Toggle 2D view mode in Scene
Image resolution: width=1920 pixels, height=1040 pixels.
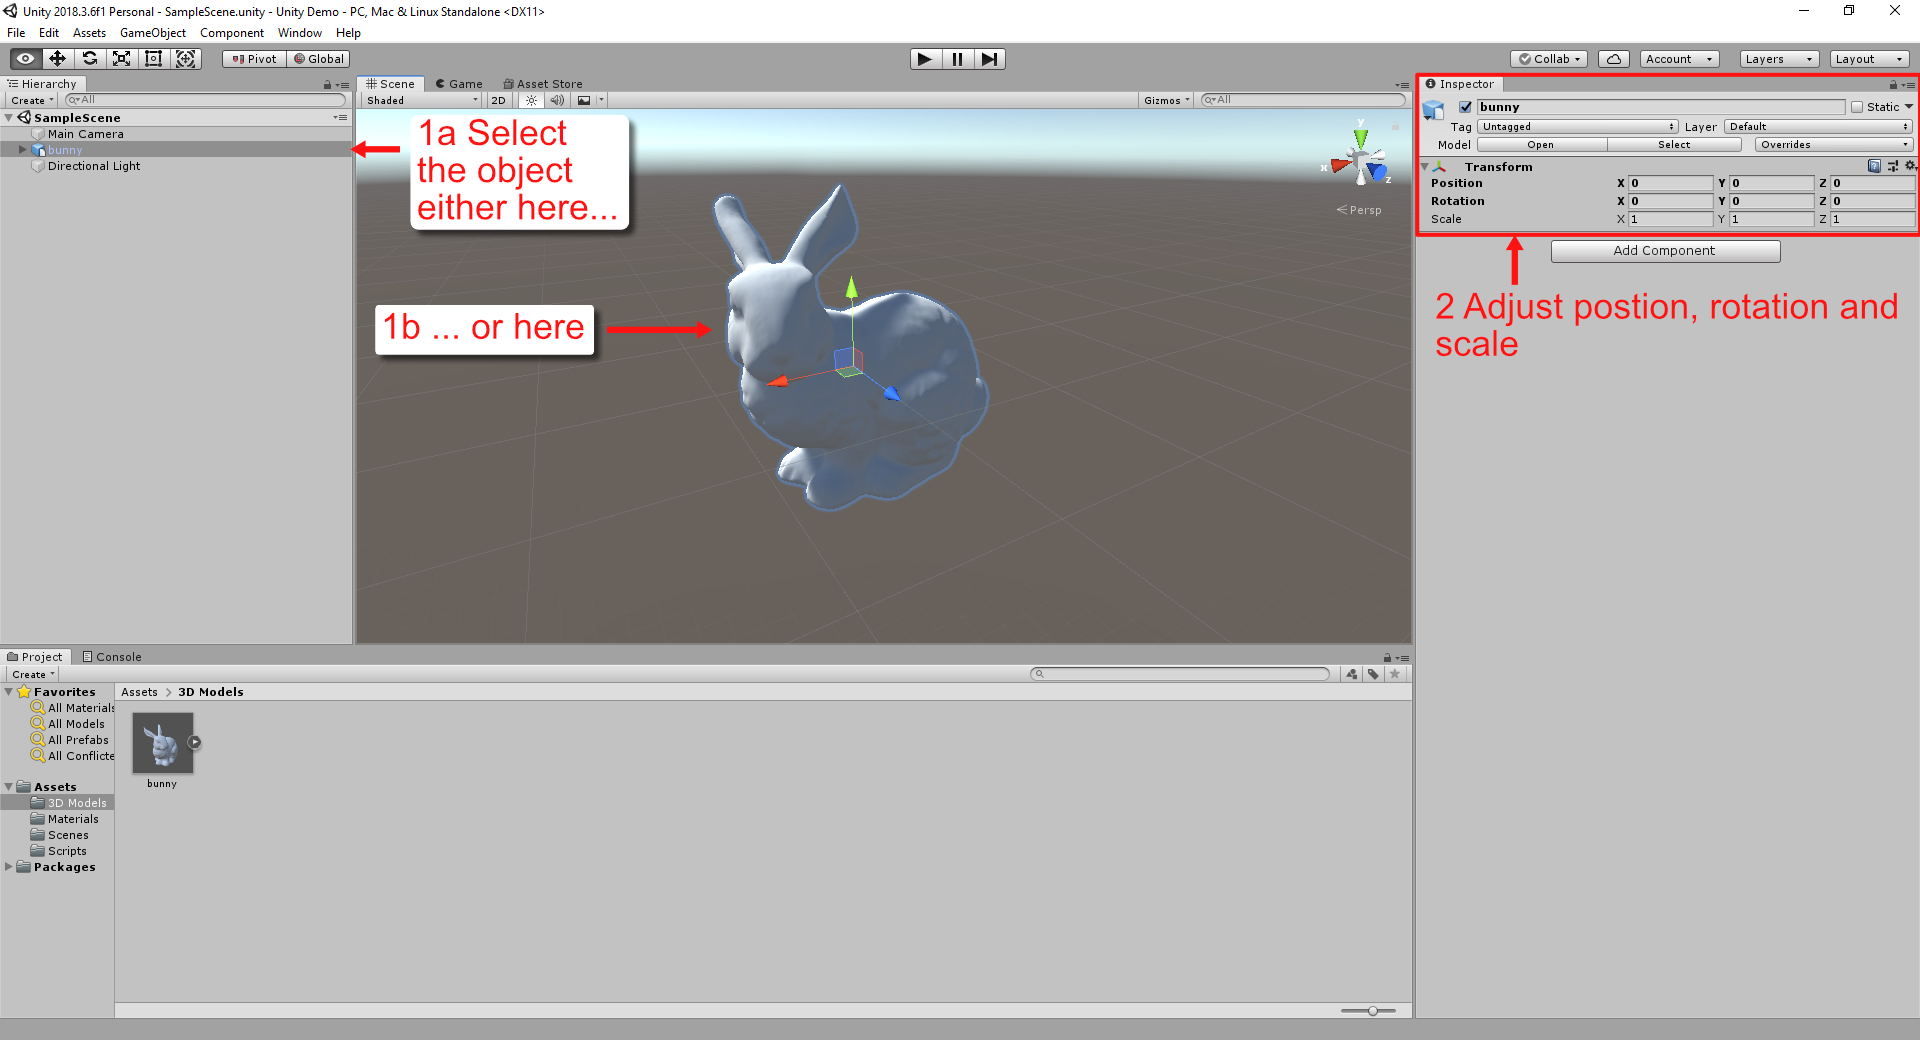[x=498, y=100]
